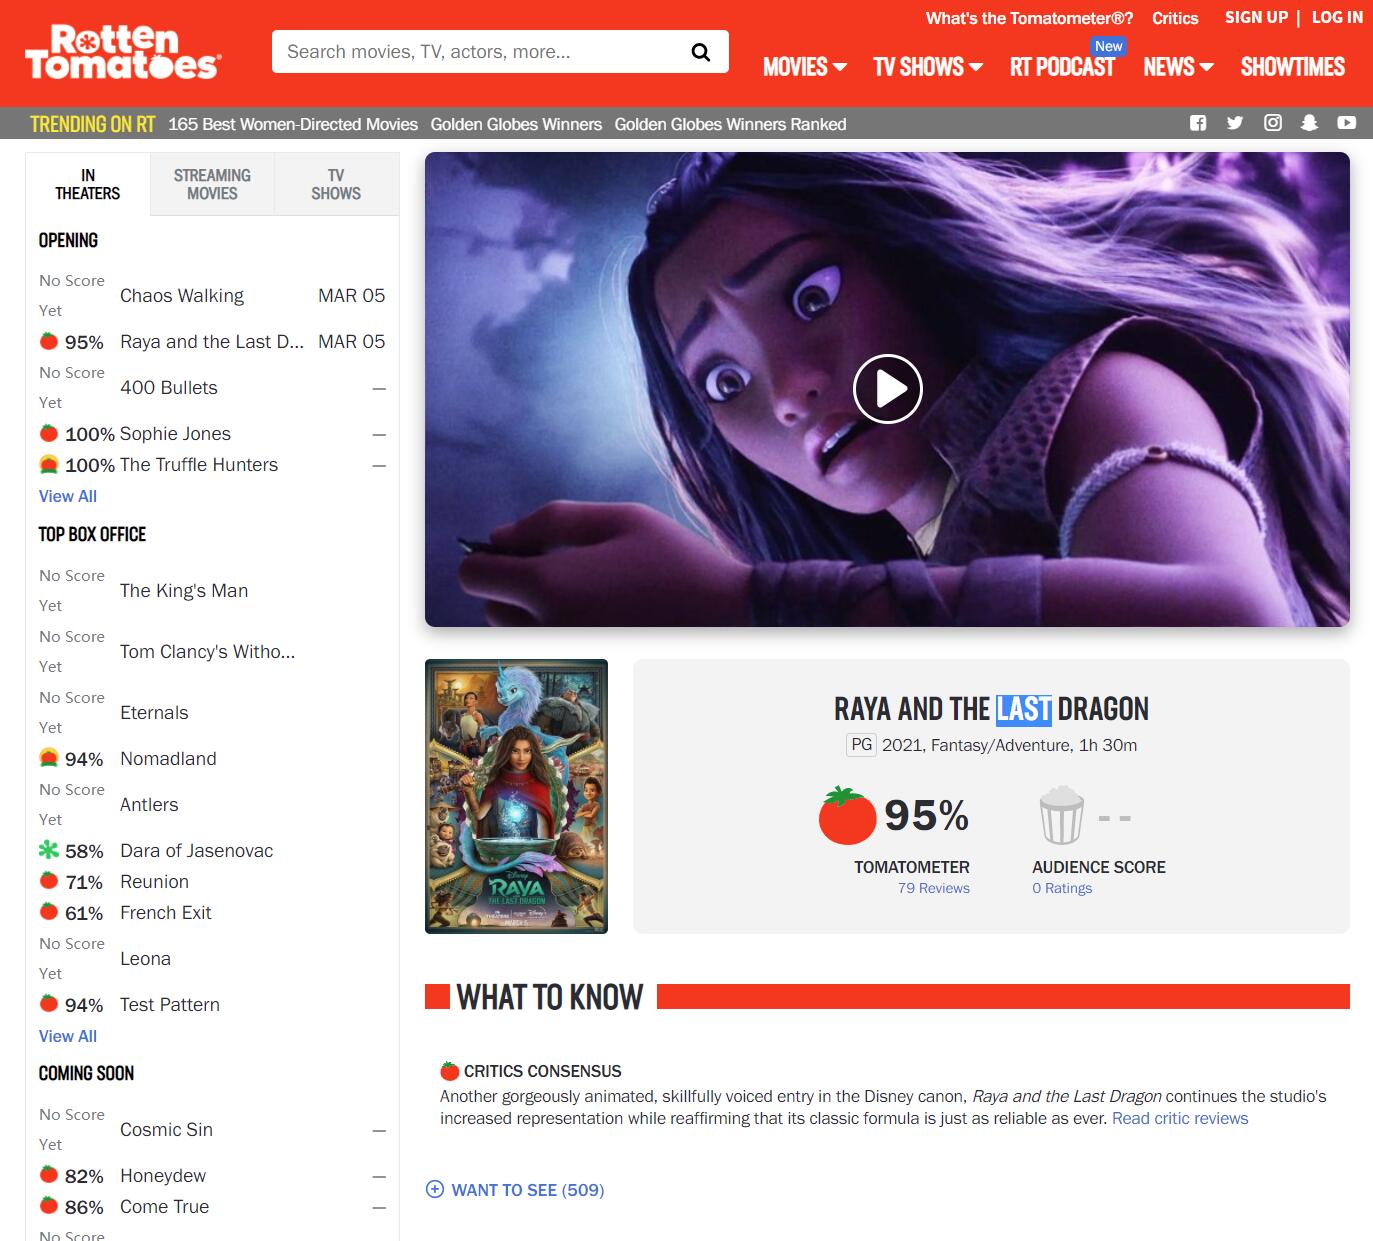The height and width of the screenshot is (1241, 1373).
Task: Open 400 Bullets movie link
Action: point(169,387)
